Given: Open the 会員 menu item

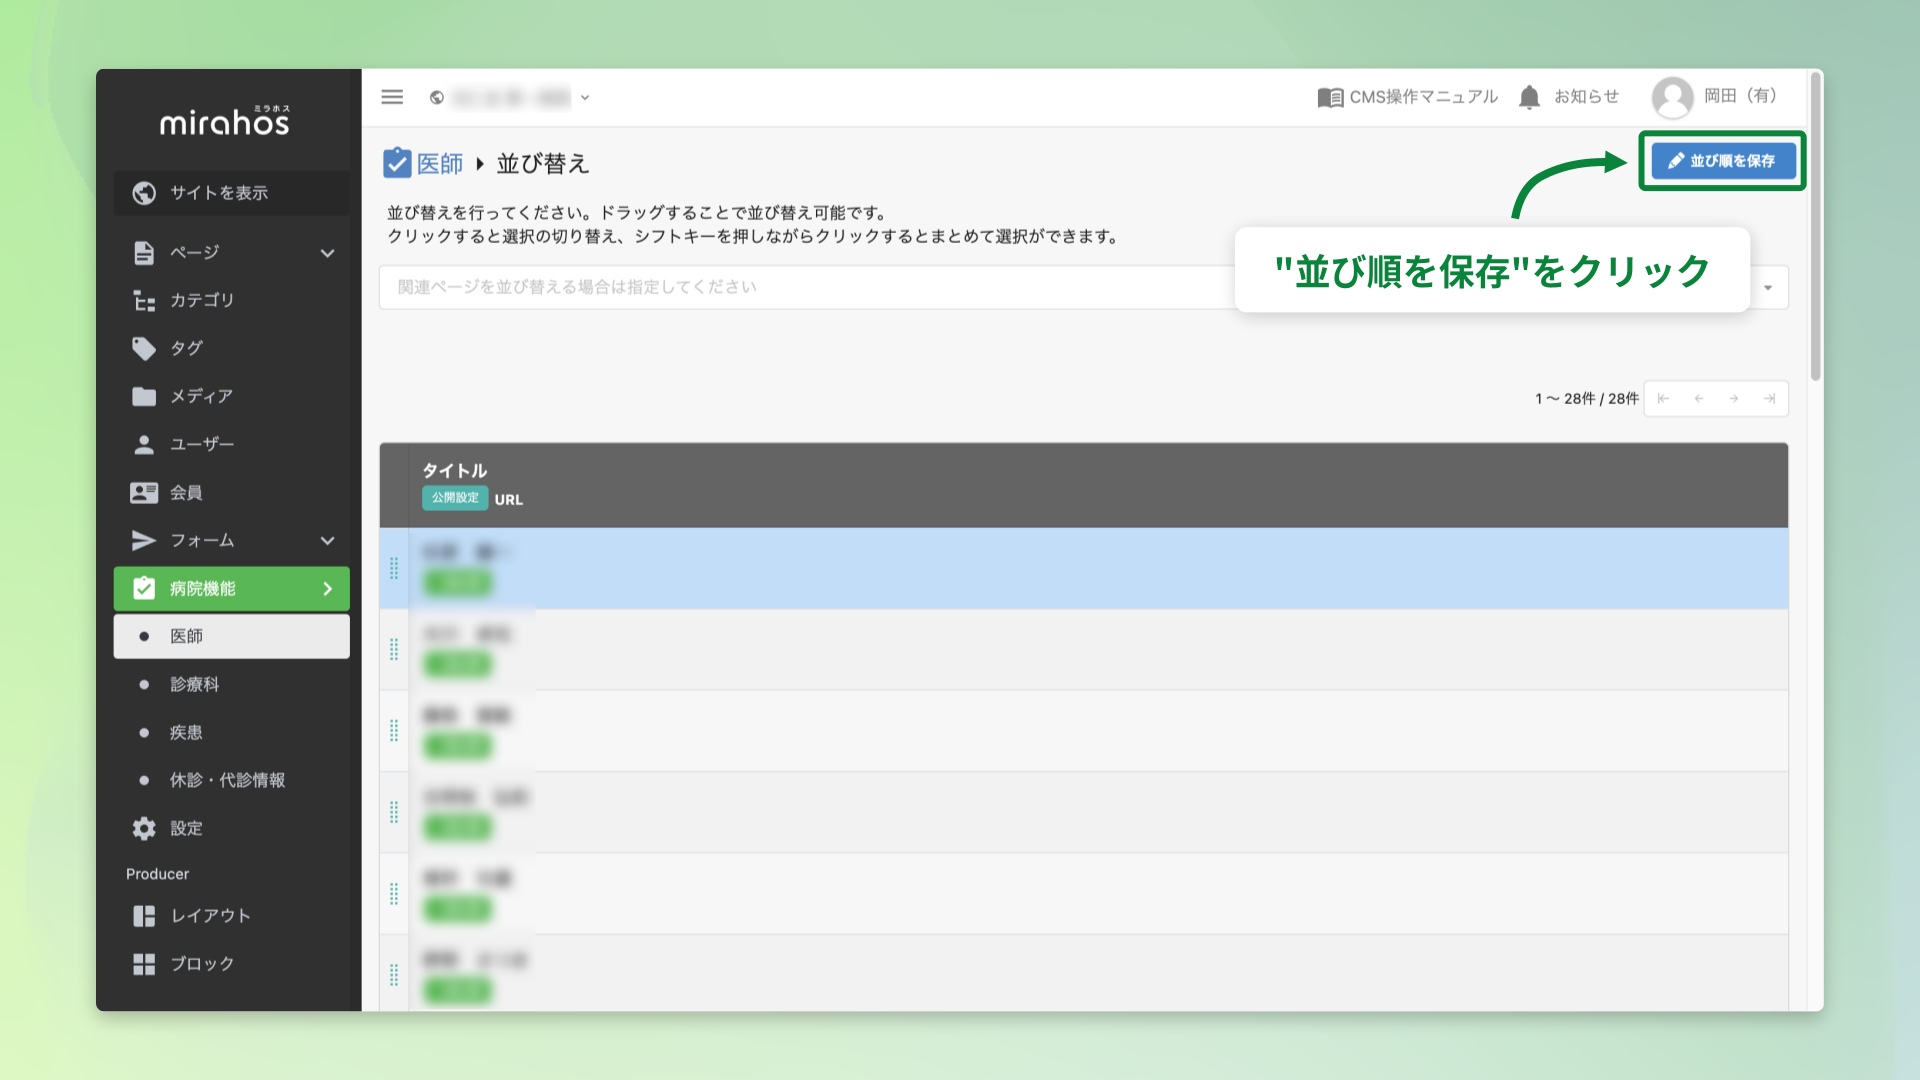Looking at the screenshot, I should pyautogui.click(x=232, y=492).
